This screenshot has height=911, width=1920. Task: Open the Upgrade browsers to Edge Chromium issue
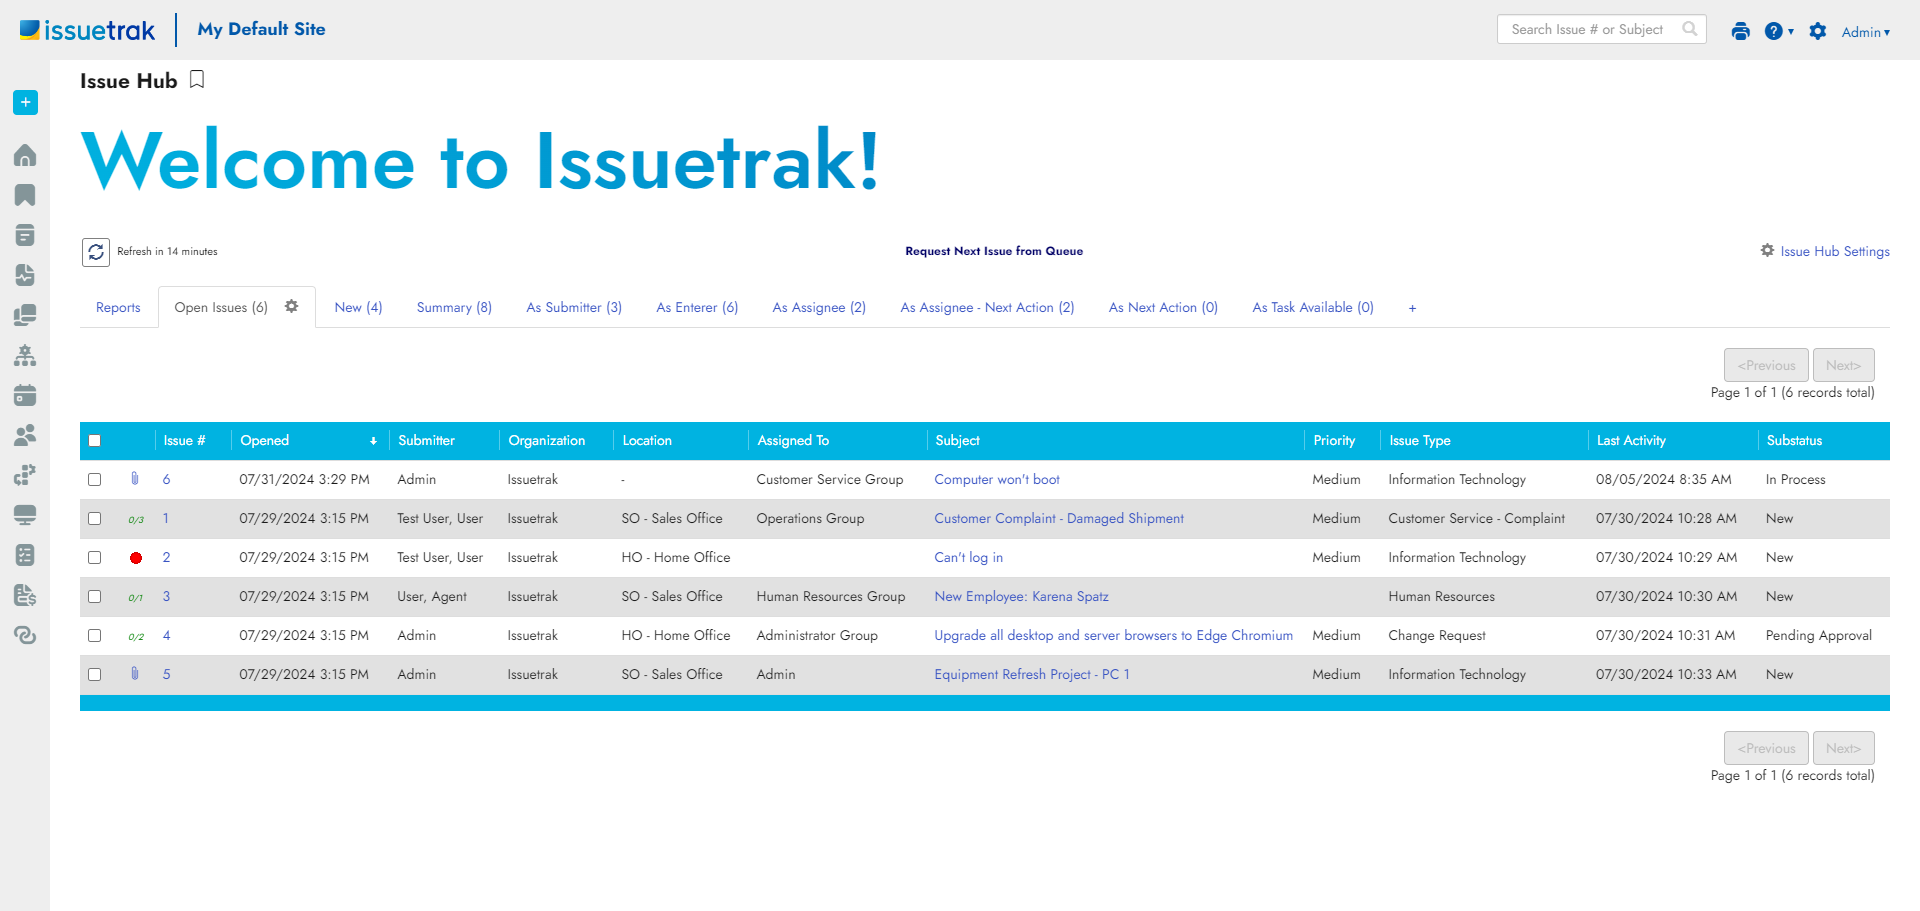point(1113,636)
